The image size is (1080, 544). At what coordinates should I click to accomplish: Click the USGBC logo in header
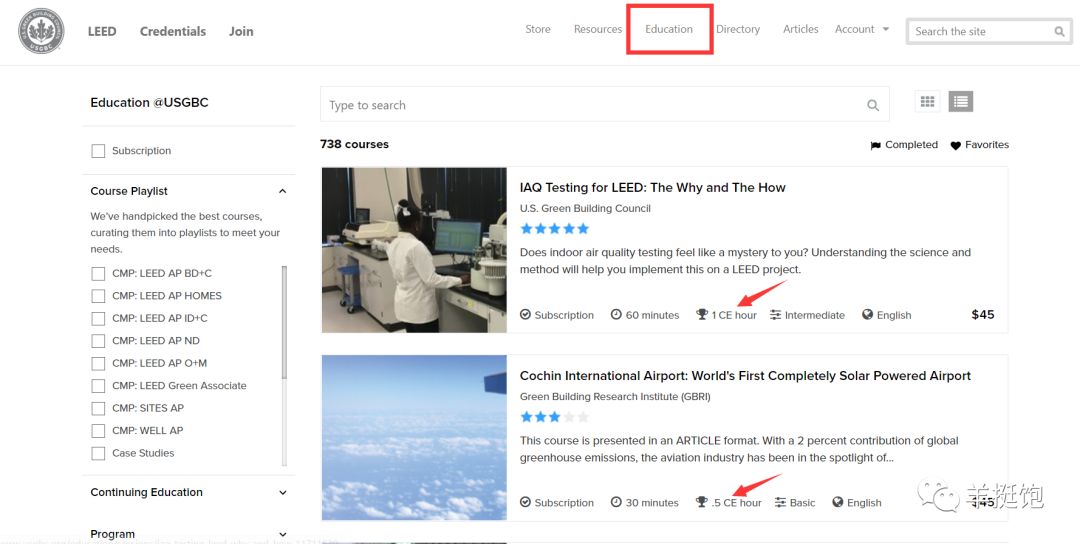[x=41, y=31]
